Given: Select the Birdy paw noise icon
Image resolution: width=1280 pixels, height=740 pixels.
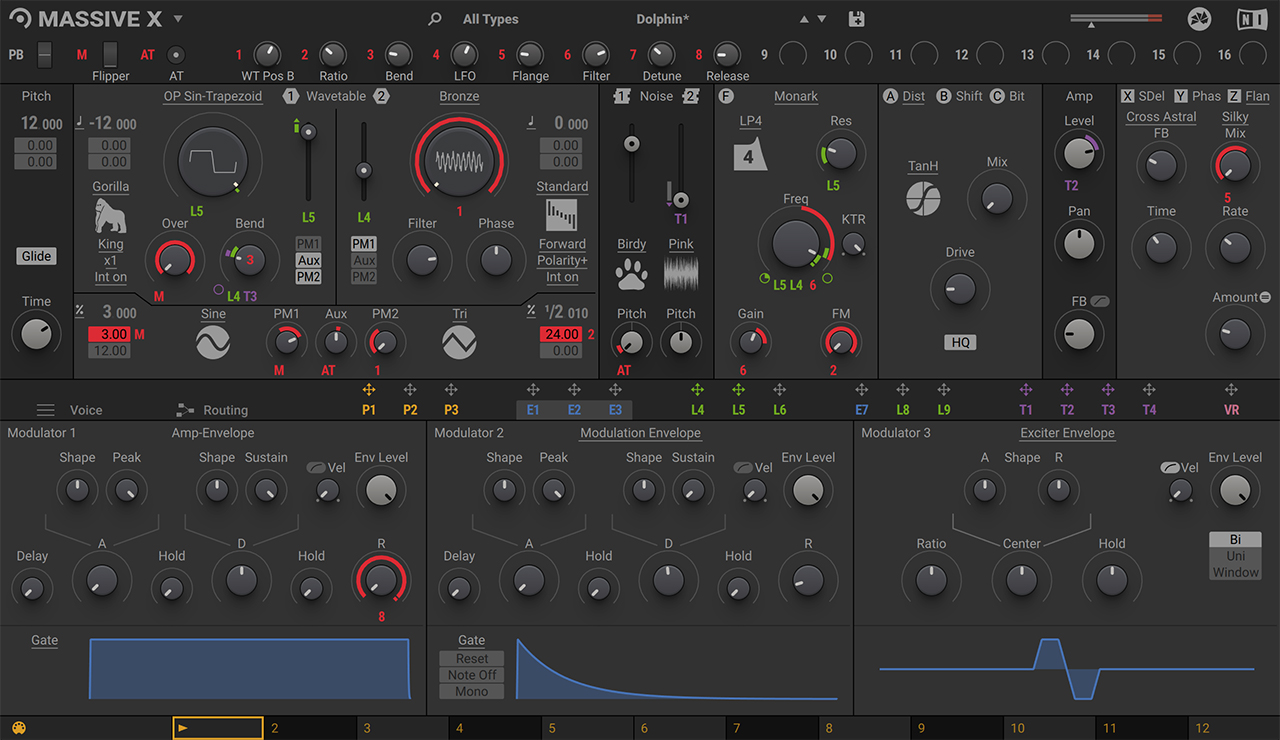Looking at the screenshot, I should point(631,274).
